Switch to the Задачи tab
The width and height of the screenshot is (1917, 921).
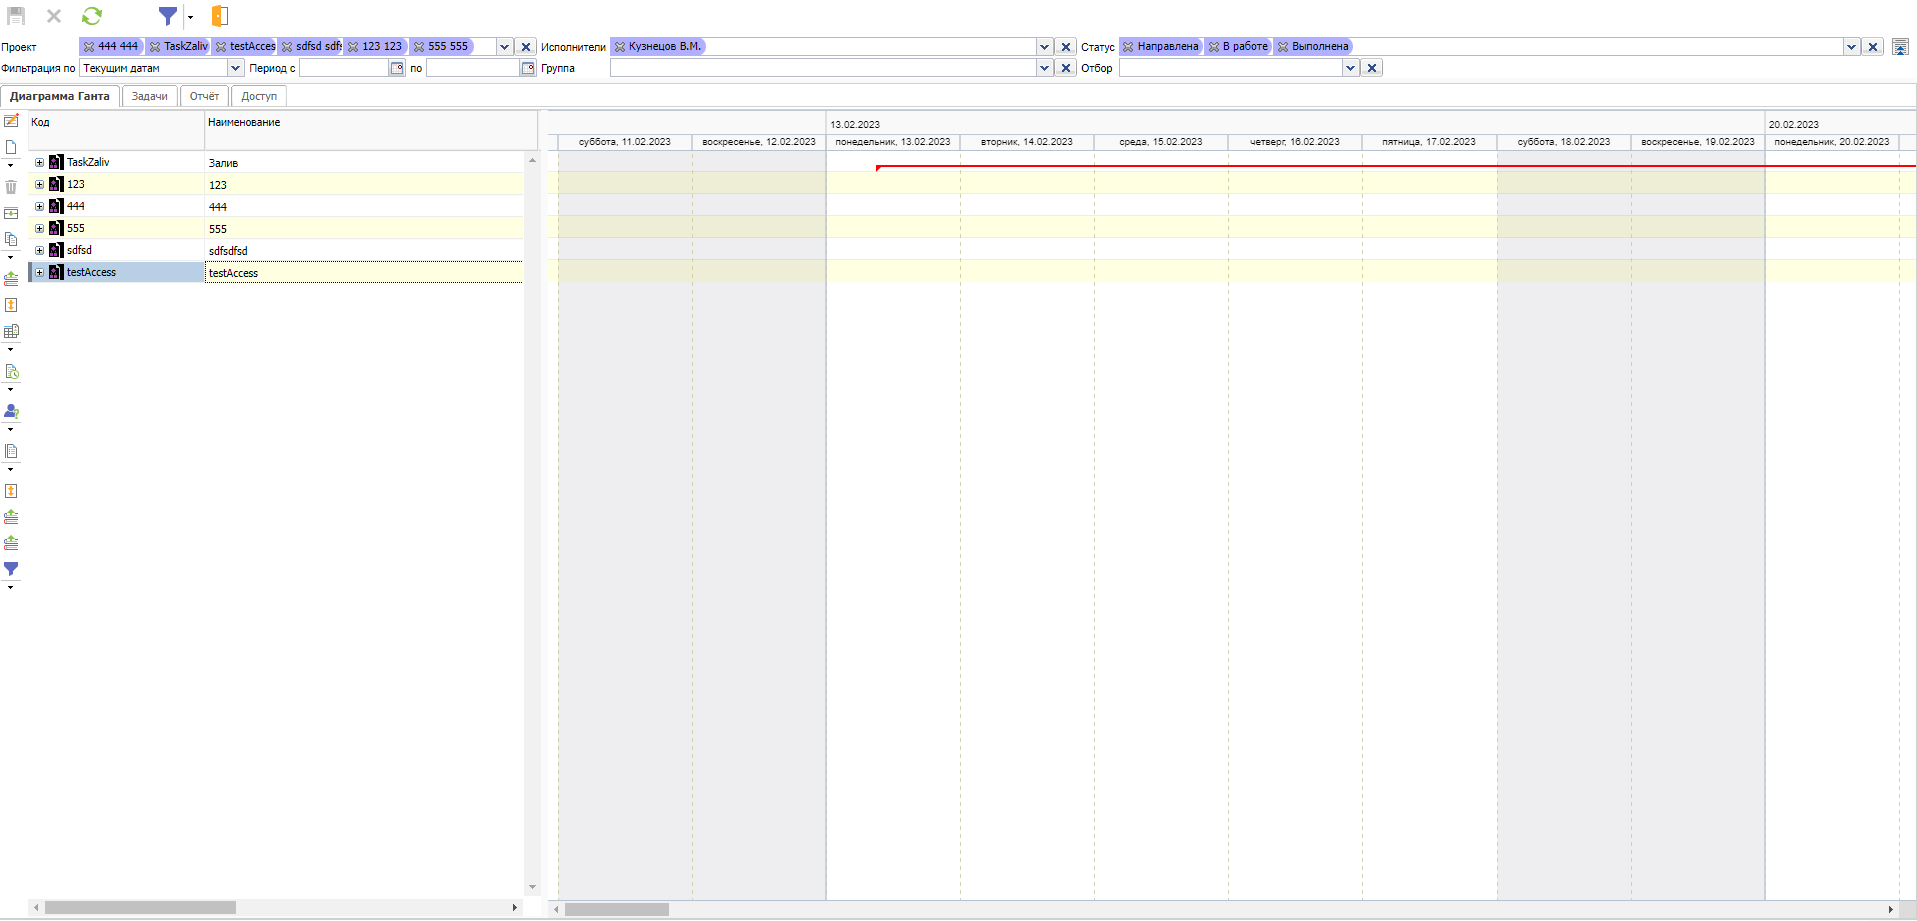pos(150,96)
